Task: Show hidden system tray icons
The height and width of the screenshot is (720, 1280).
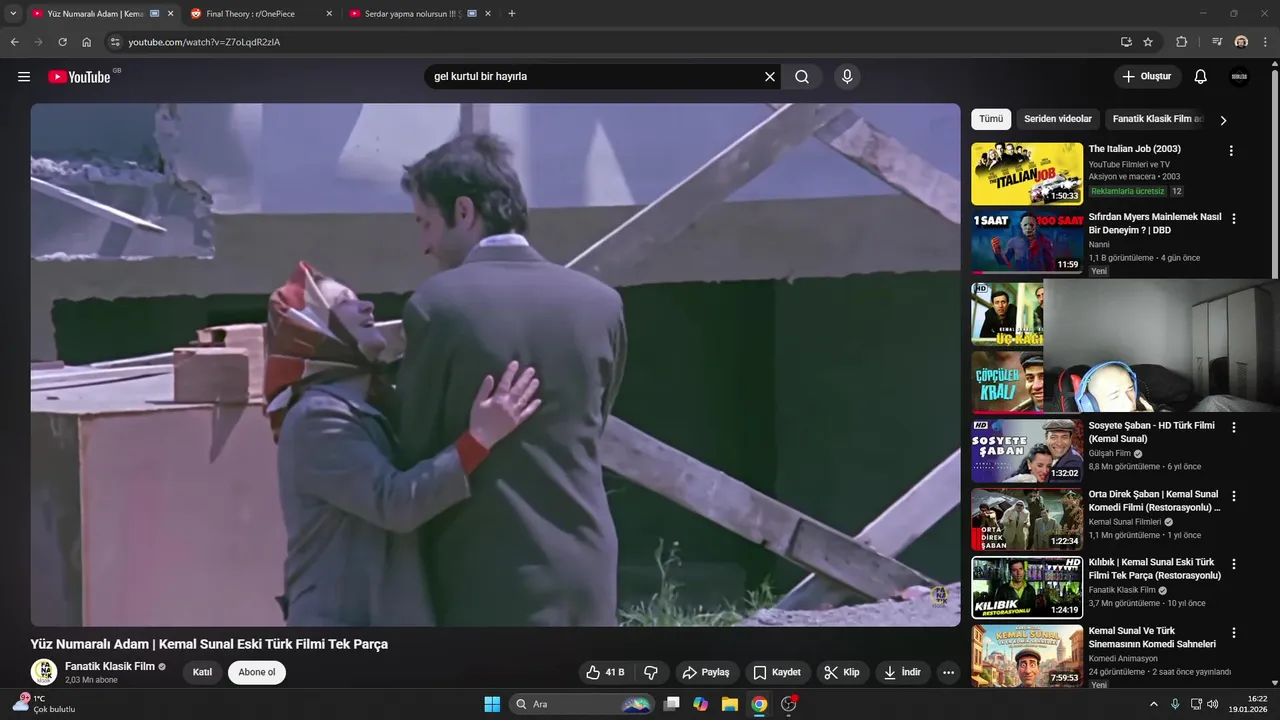Action: point(1155,704)
